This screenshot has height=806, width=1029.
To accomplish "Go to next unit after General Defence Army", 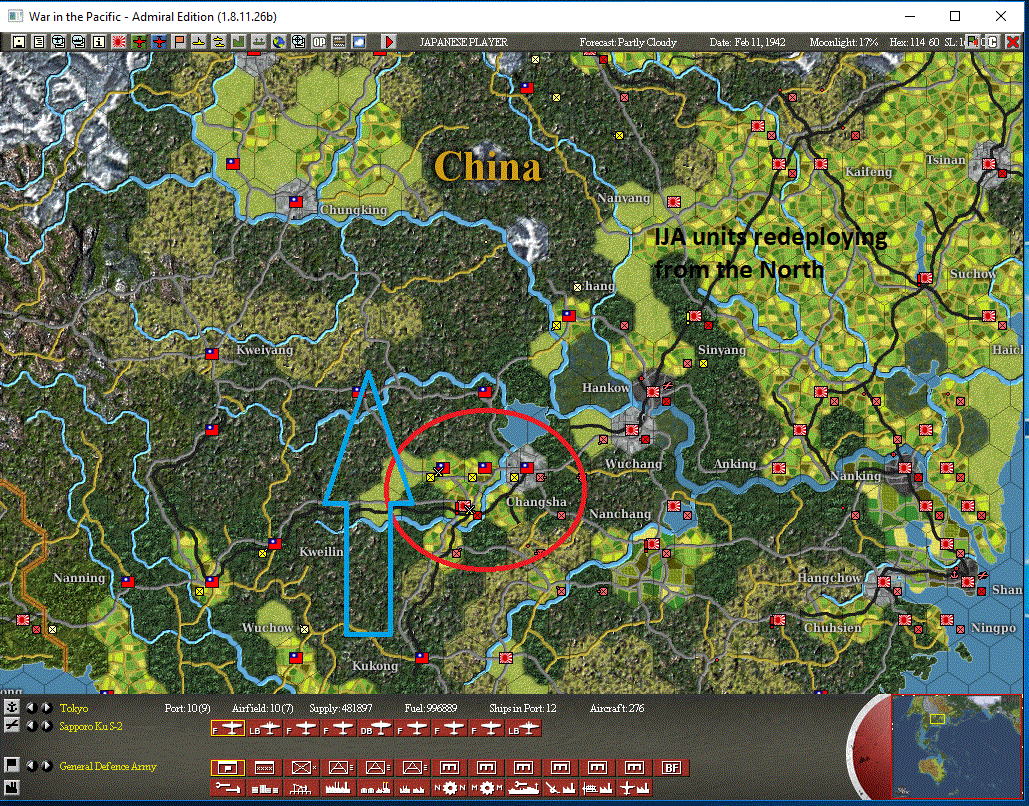I will [x=47, y=766].
